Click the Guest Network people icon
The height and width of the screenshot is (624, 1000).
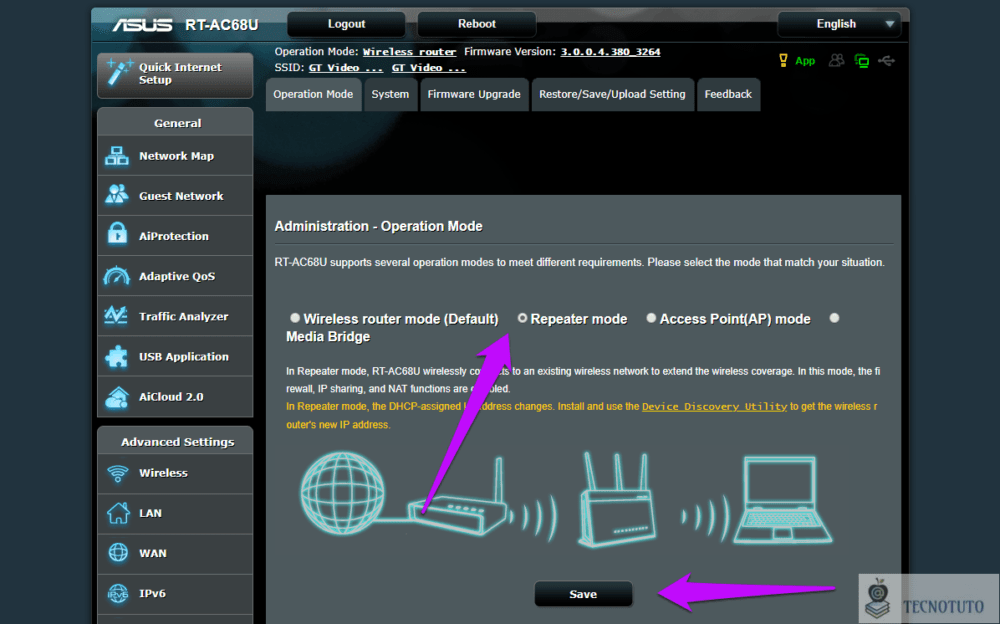click(117, 195)
